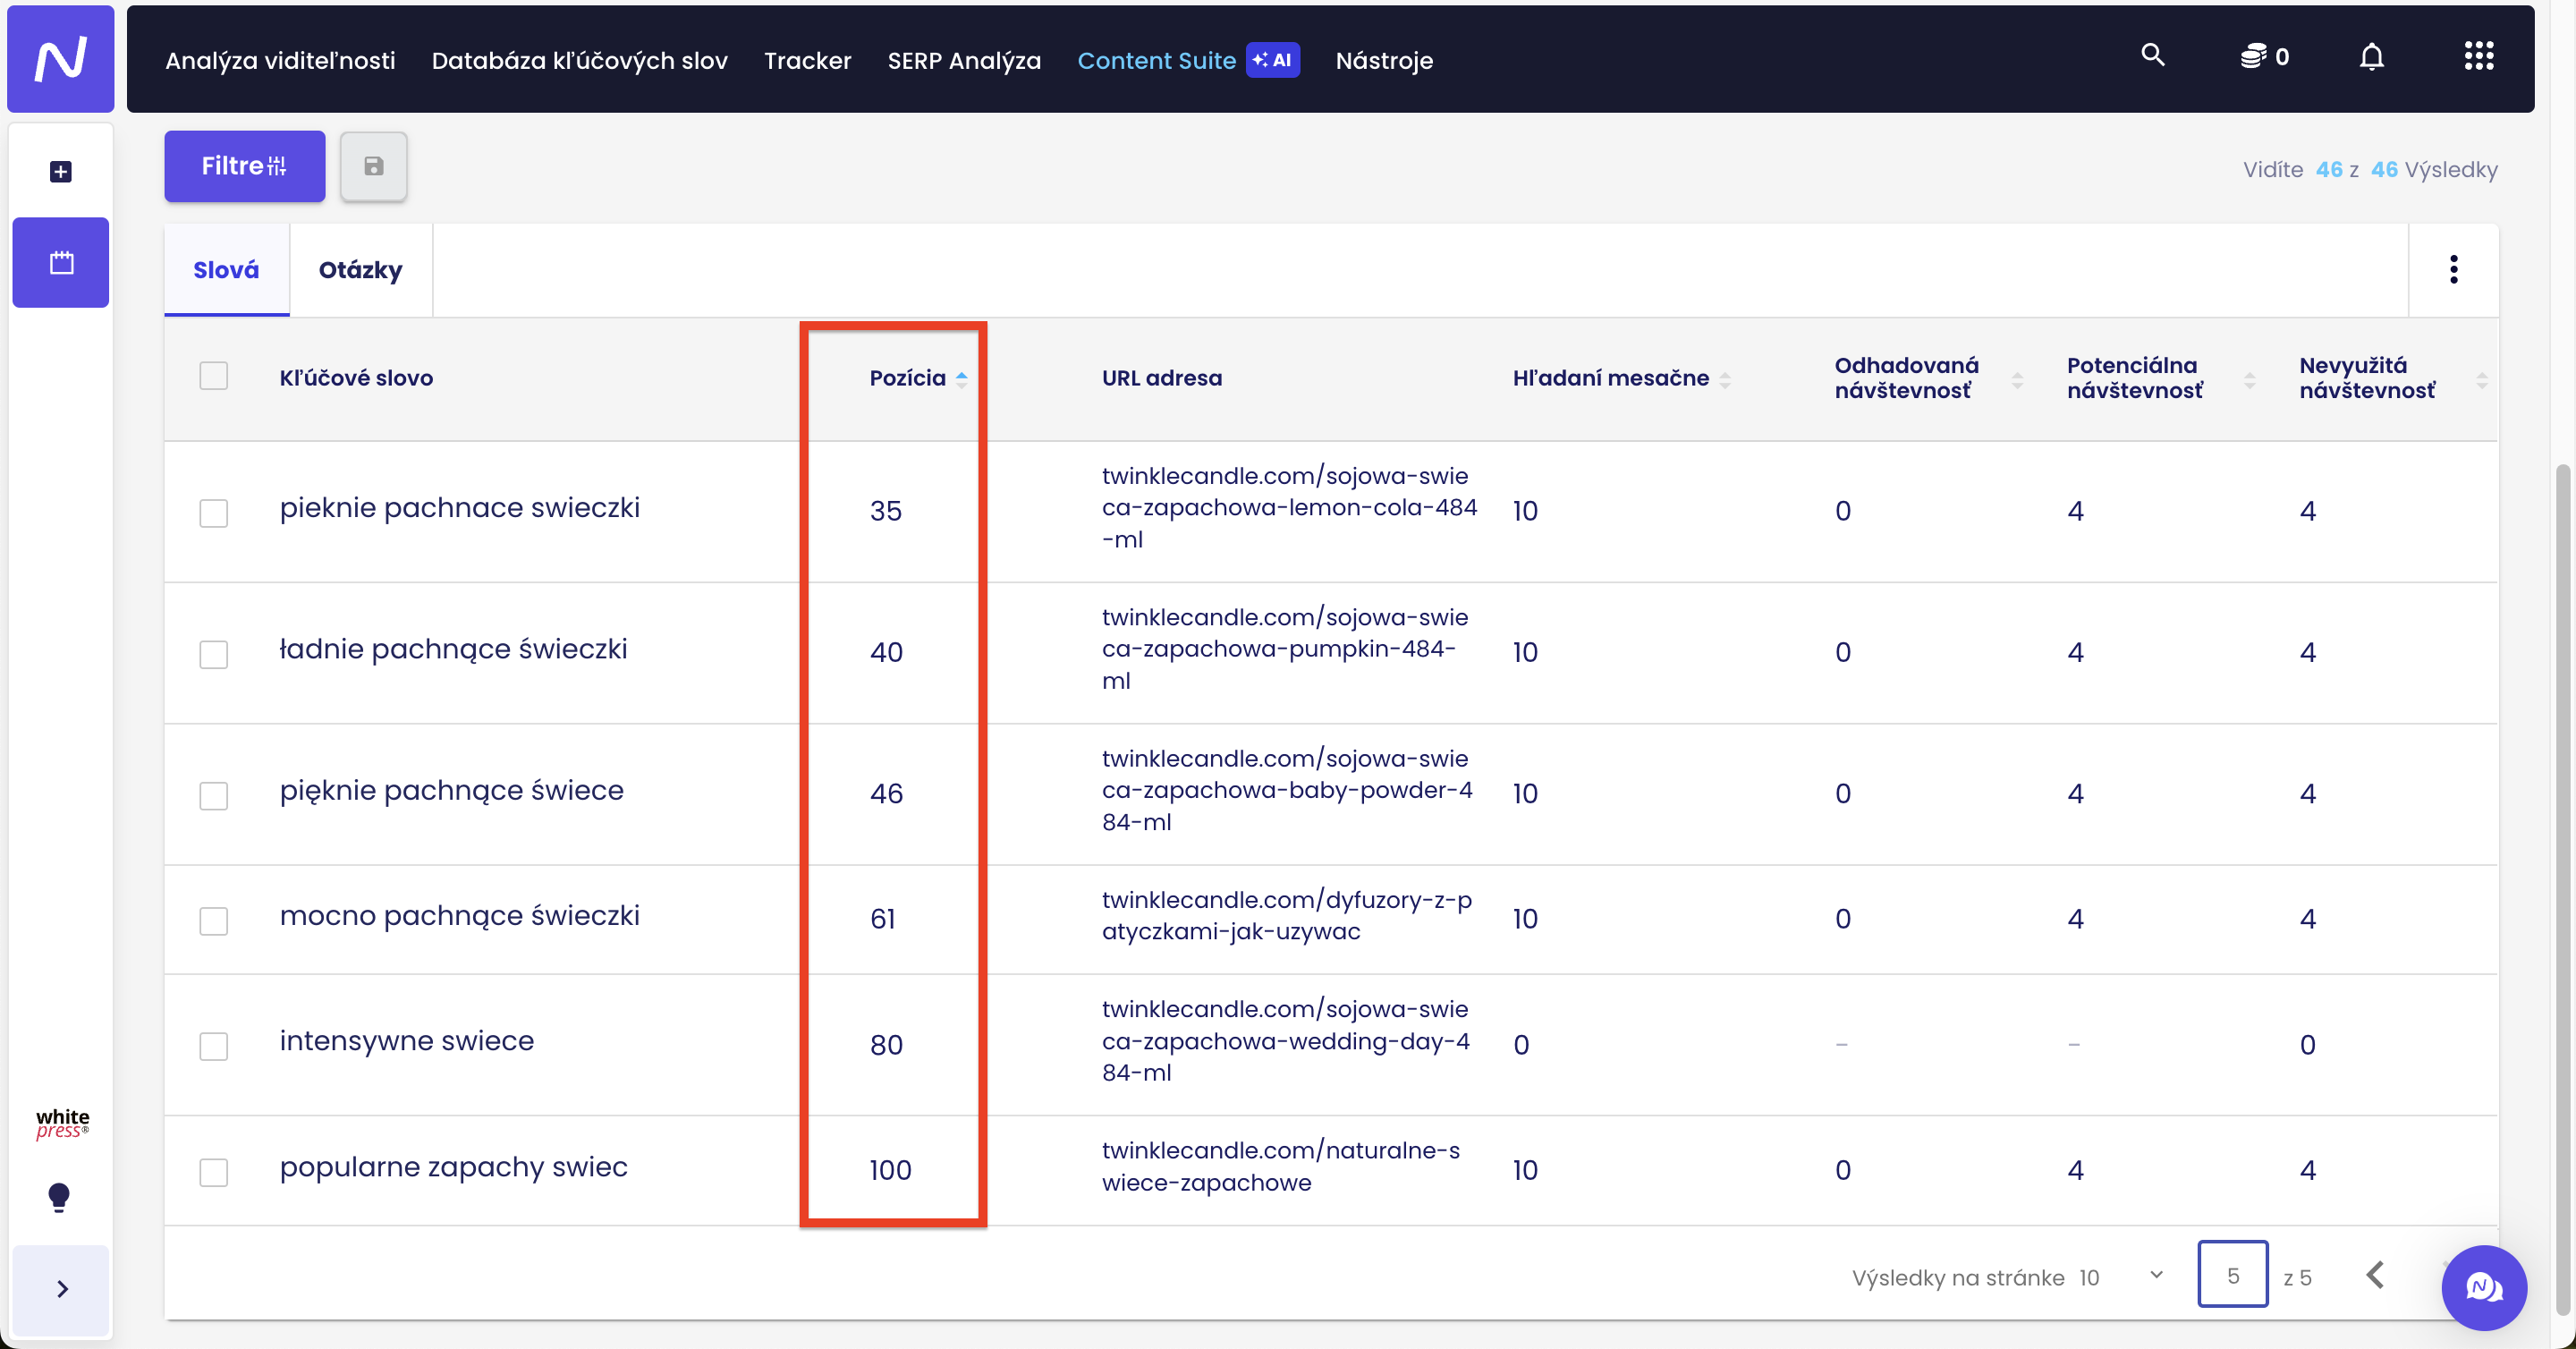This screenshot has width=2576, height=1349.
Task: Open the lightbulb tips icon
Action: click(59, 1196)
